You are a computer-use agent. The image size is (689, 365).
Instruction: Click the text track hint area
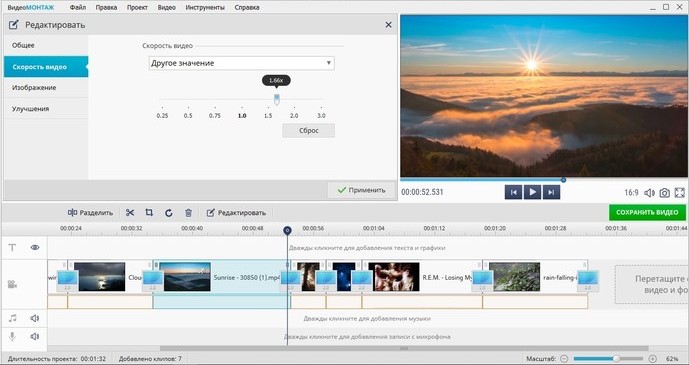coord(367,248)
